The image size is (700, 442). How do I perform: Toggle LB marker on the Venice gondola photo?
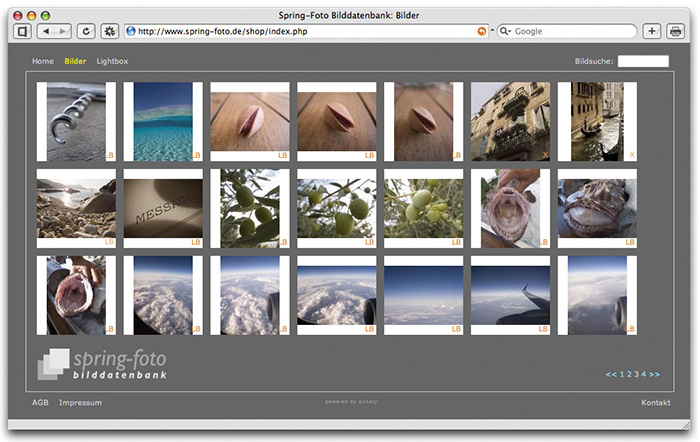click(631, 155)
